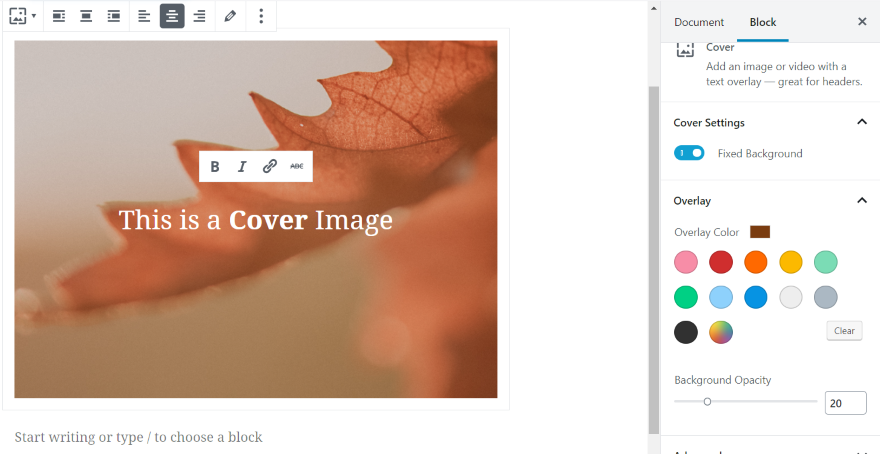
Task: Disable the Fixed Background toggle
Action: point(689,153)
